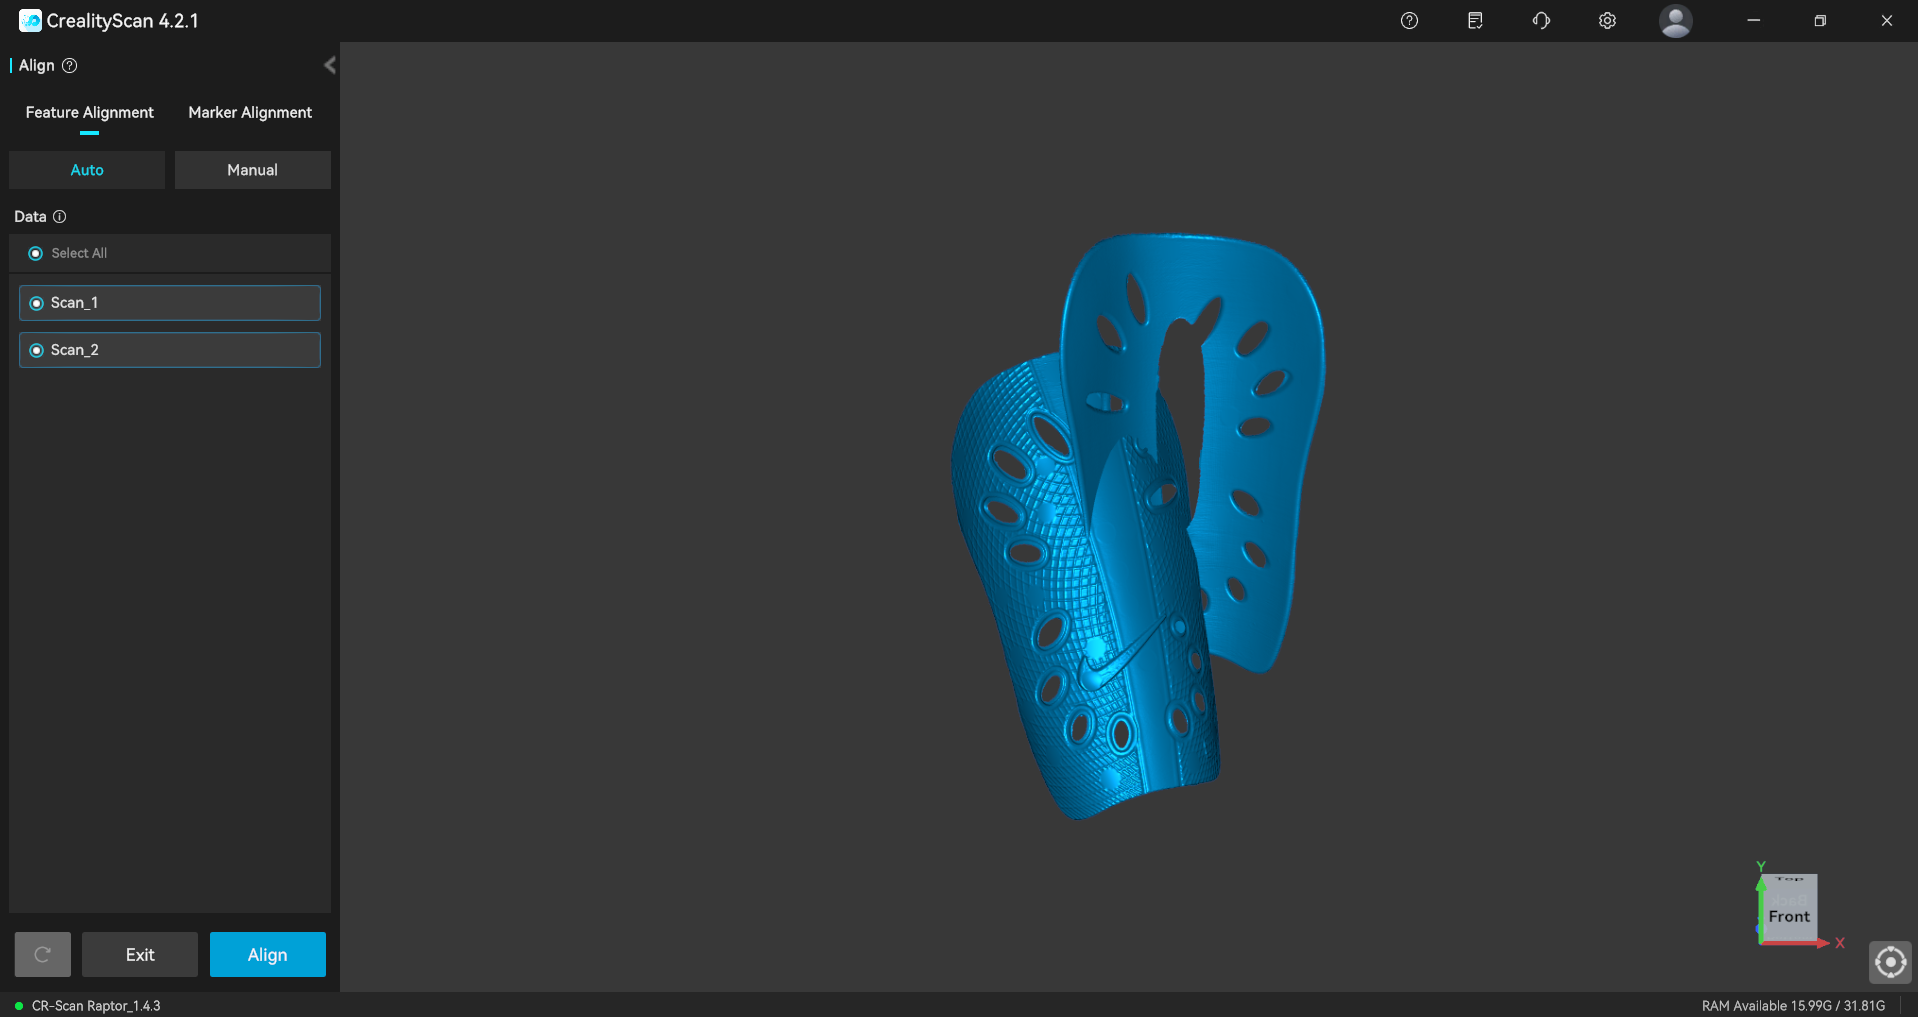The image size is (1918, 1017).
Task: Click the recenter view target icon
Action: pyautogui.click(x=1890, y=962)
